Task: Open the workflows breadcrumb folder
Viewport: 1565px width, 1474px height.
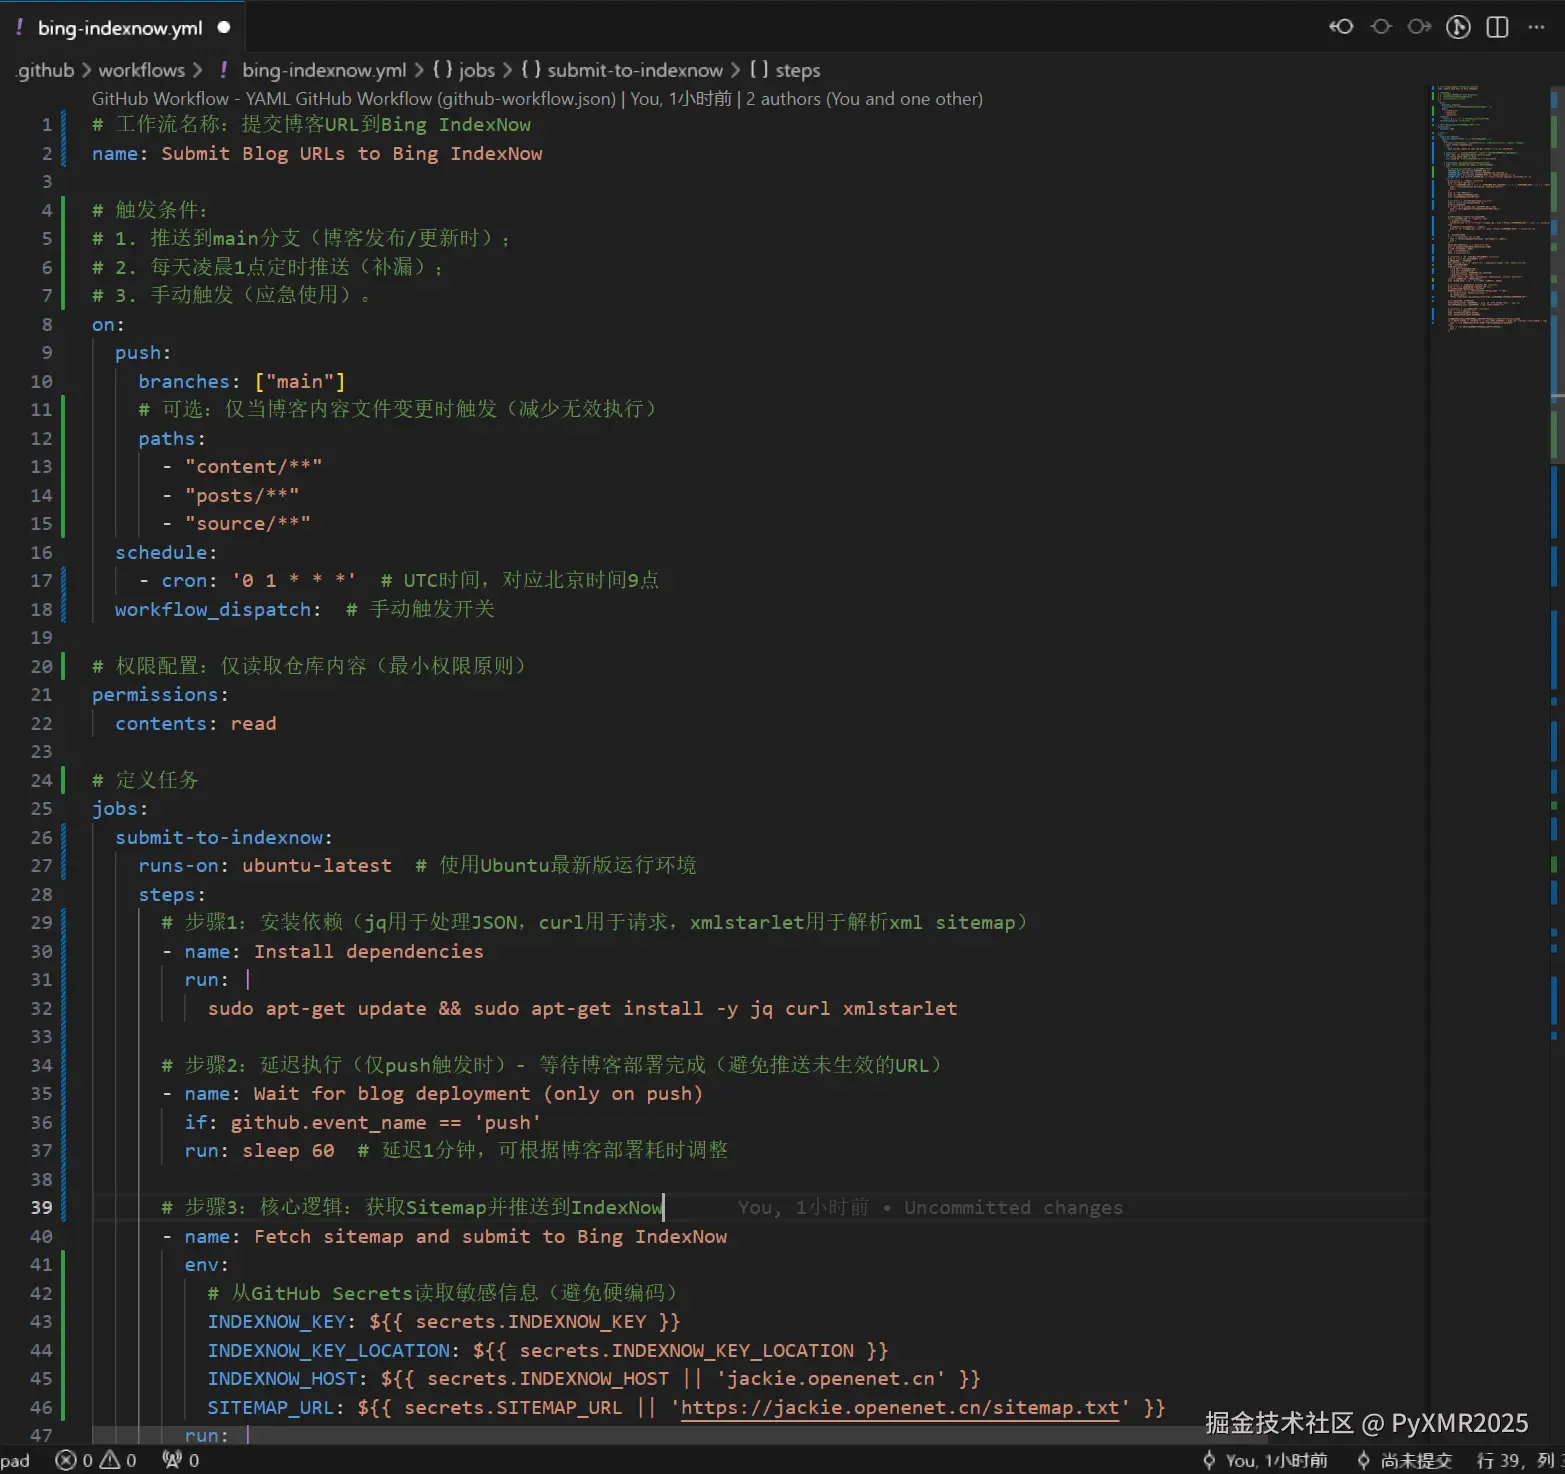Action: click(x=141, y=70)
